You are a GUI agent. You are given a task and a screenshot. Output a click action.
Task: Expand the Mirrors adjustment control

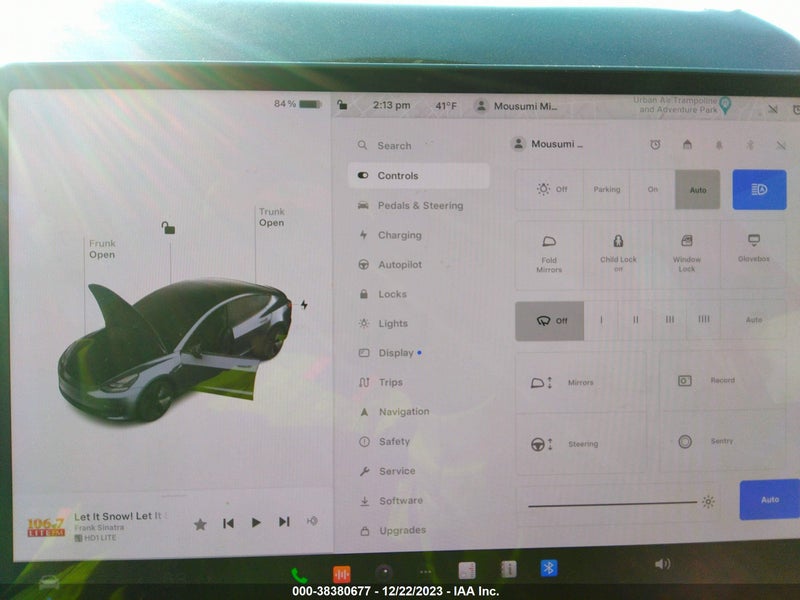pyautogui.click(x=581, y=382)
